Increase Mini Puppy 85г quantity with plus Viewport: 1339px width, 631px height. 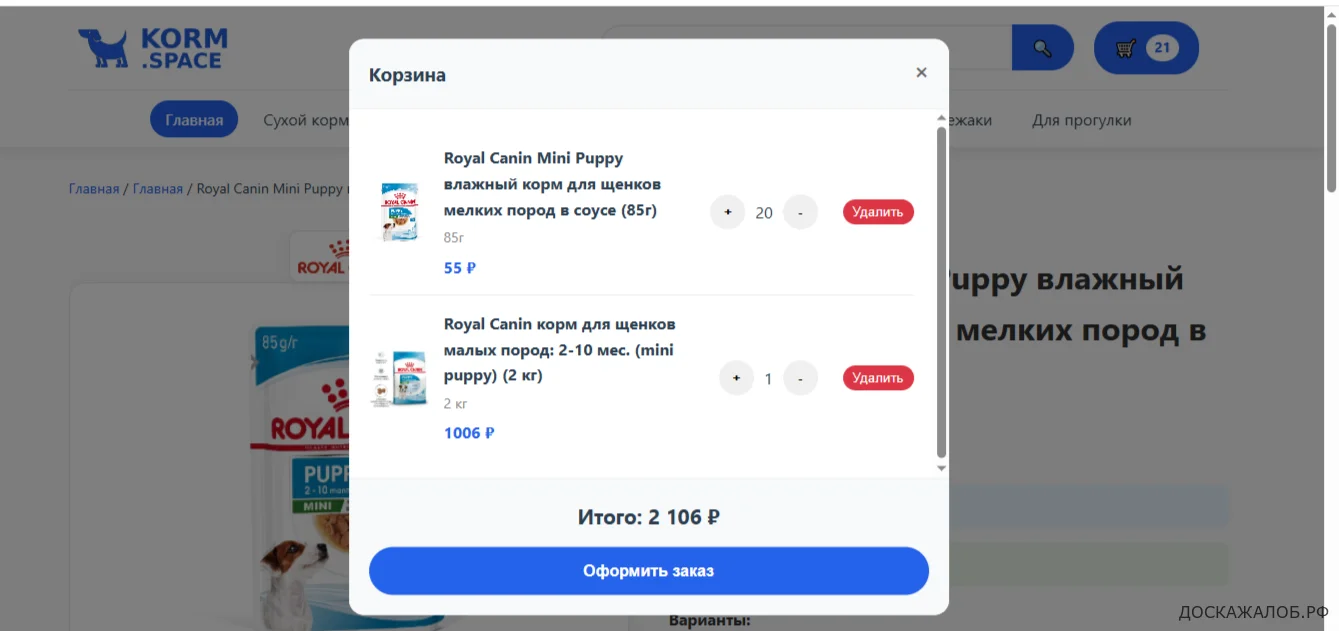[x=727, y=212]
